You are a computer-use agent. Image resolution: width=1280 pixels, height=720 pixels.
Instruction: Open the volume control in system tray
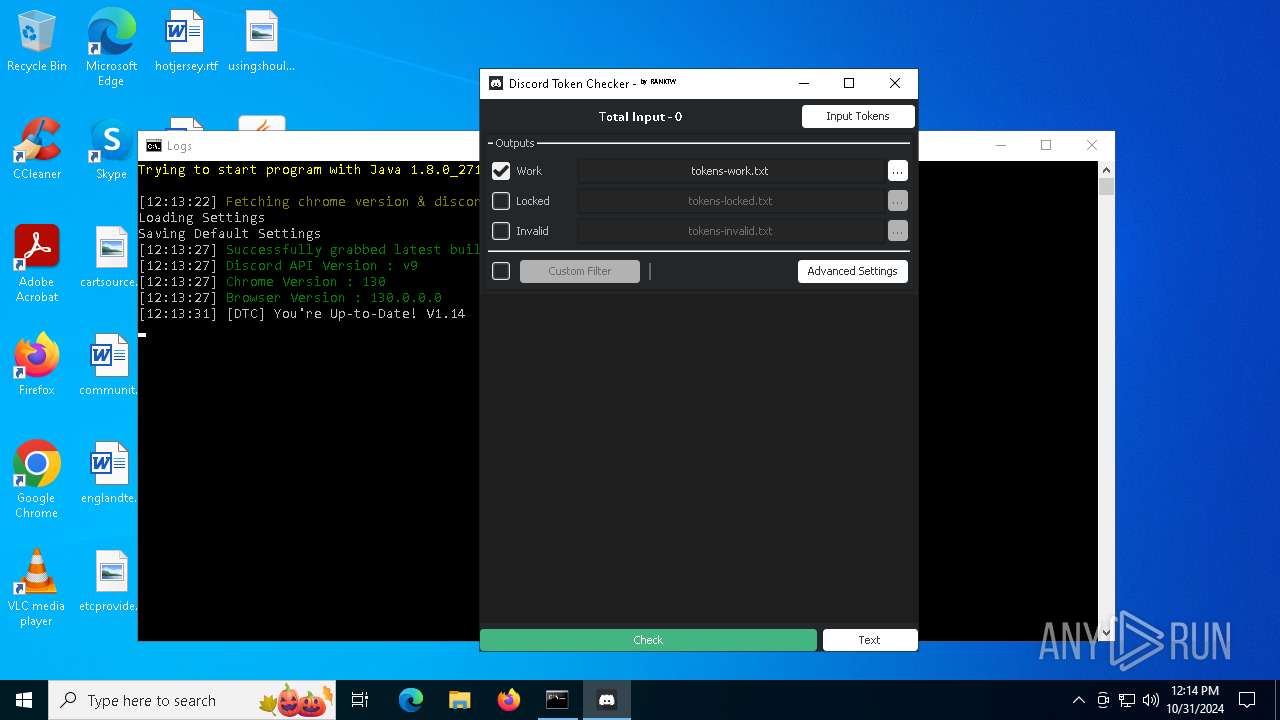coord(1150,700)
